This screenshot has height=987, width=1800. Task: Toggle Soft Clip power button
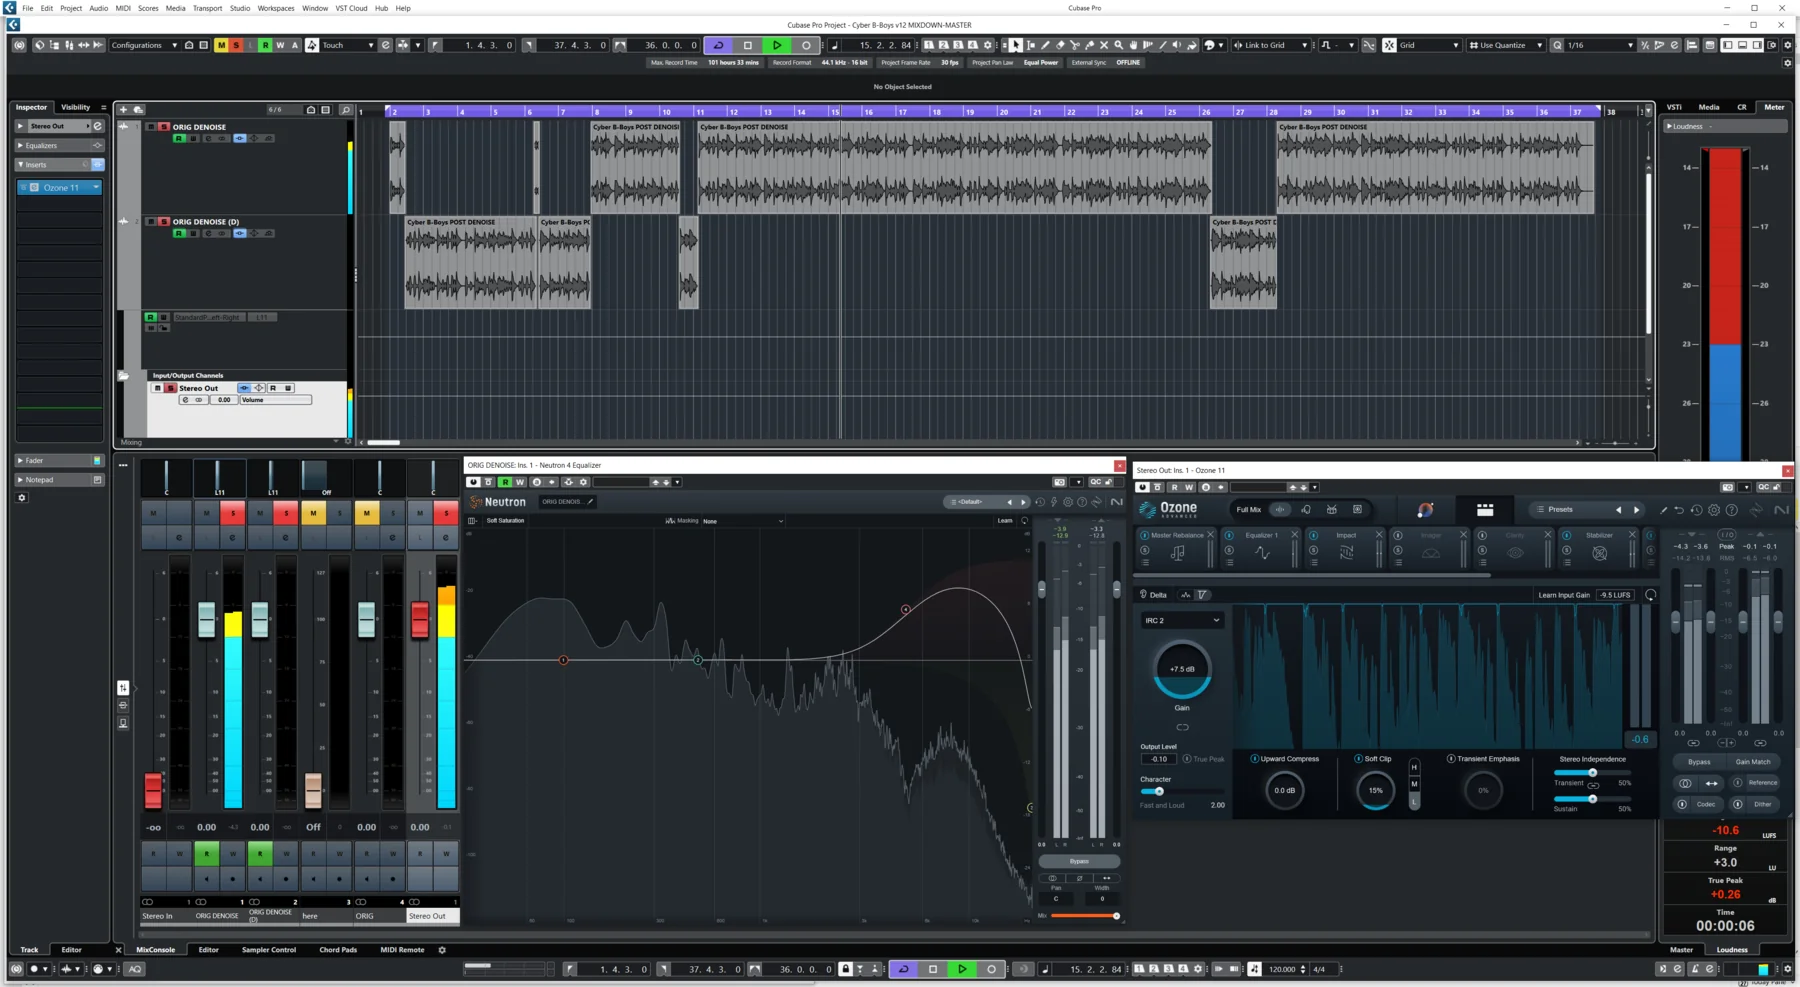[1358, 759]
